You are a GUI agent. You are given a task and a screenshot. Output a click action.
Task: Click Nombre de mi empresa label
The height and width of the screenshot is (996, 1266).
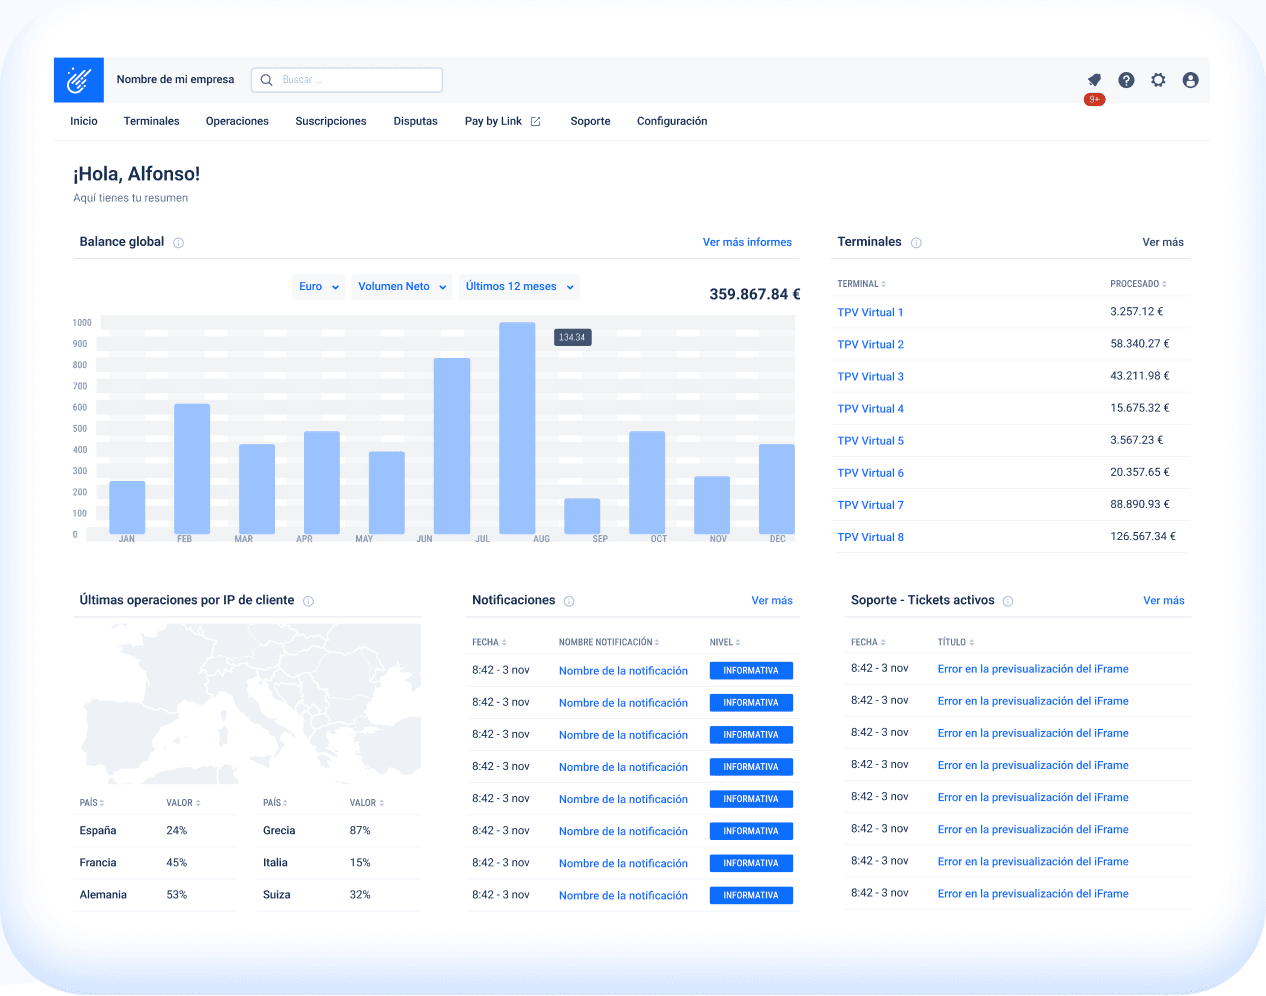click(x=175, y=80)
